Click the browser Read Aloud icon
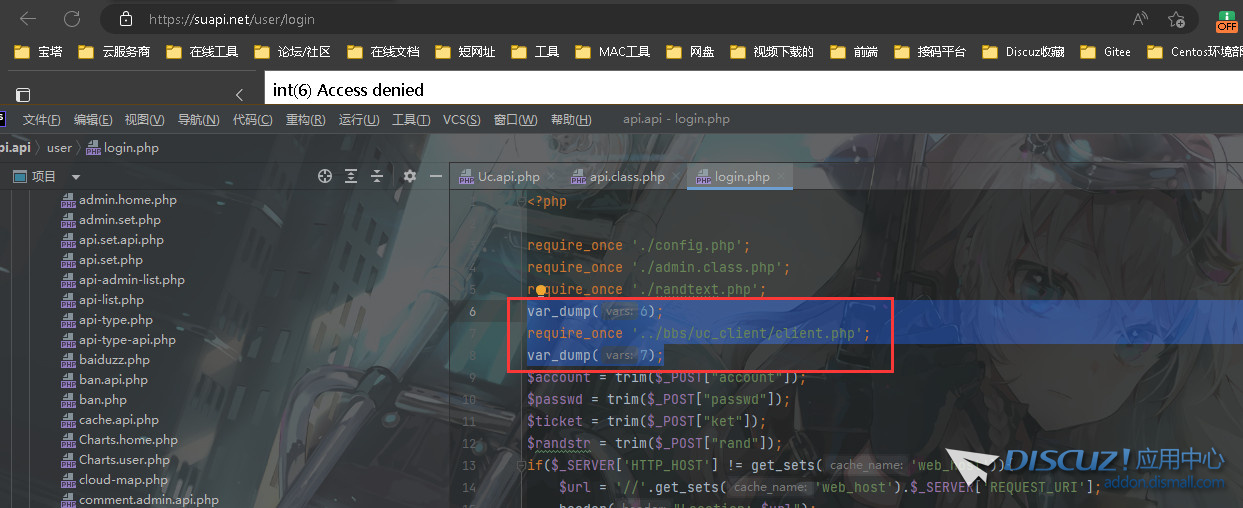Image resolution: width=1243 pixels, height=508 pixels. pos(1140,19)
